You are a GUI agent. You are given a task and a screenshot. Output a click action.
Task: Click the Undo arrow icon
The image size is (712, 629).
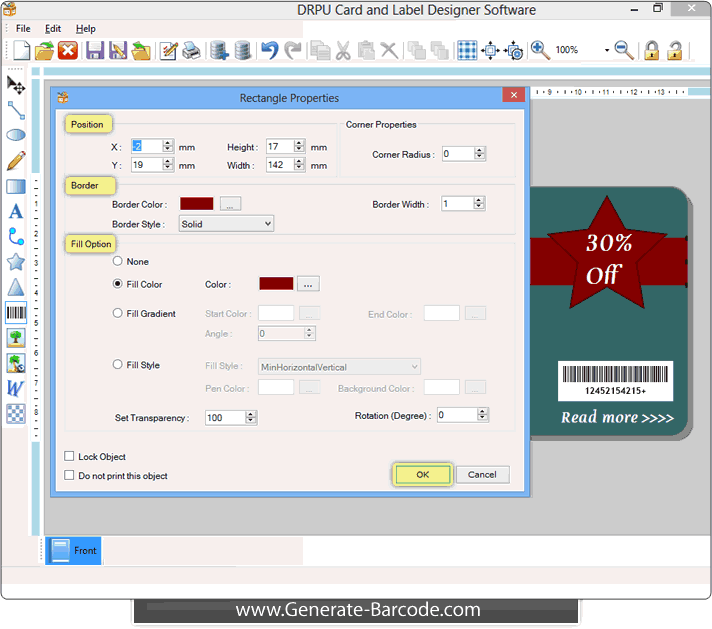(270, 50)
